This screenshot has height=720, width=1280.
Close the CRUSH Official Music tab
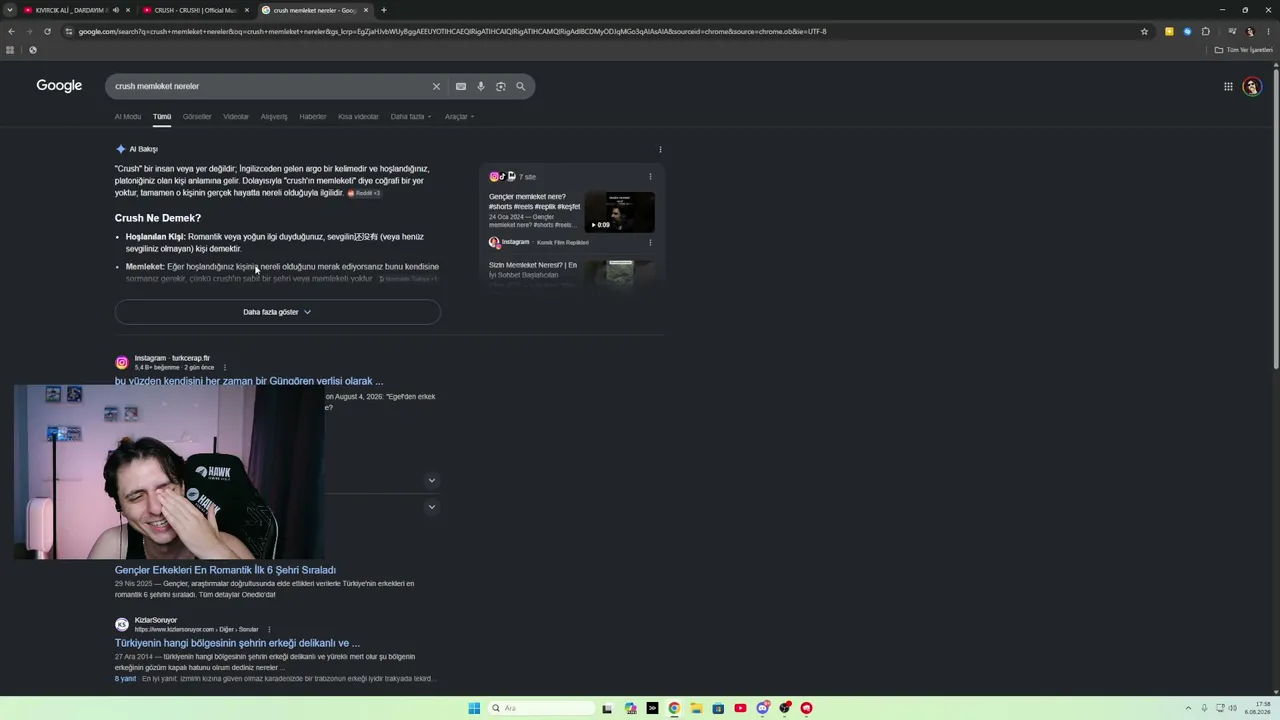pos(247,10)
